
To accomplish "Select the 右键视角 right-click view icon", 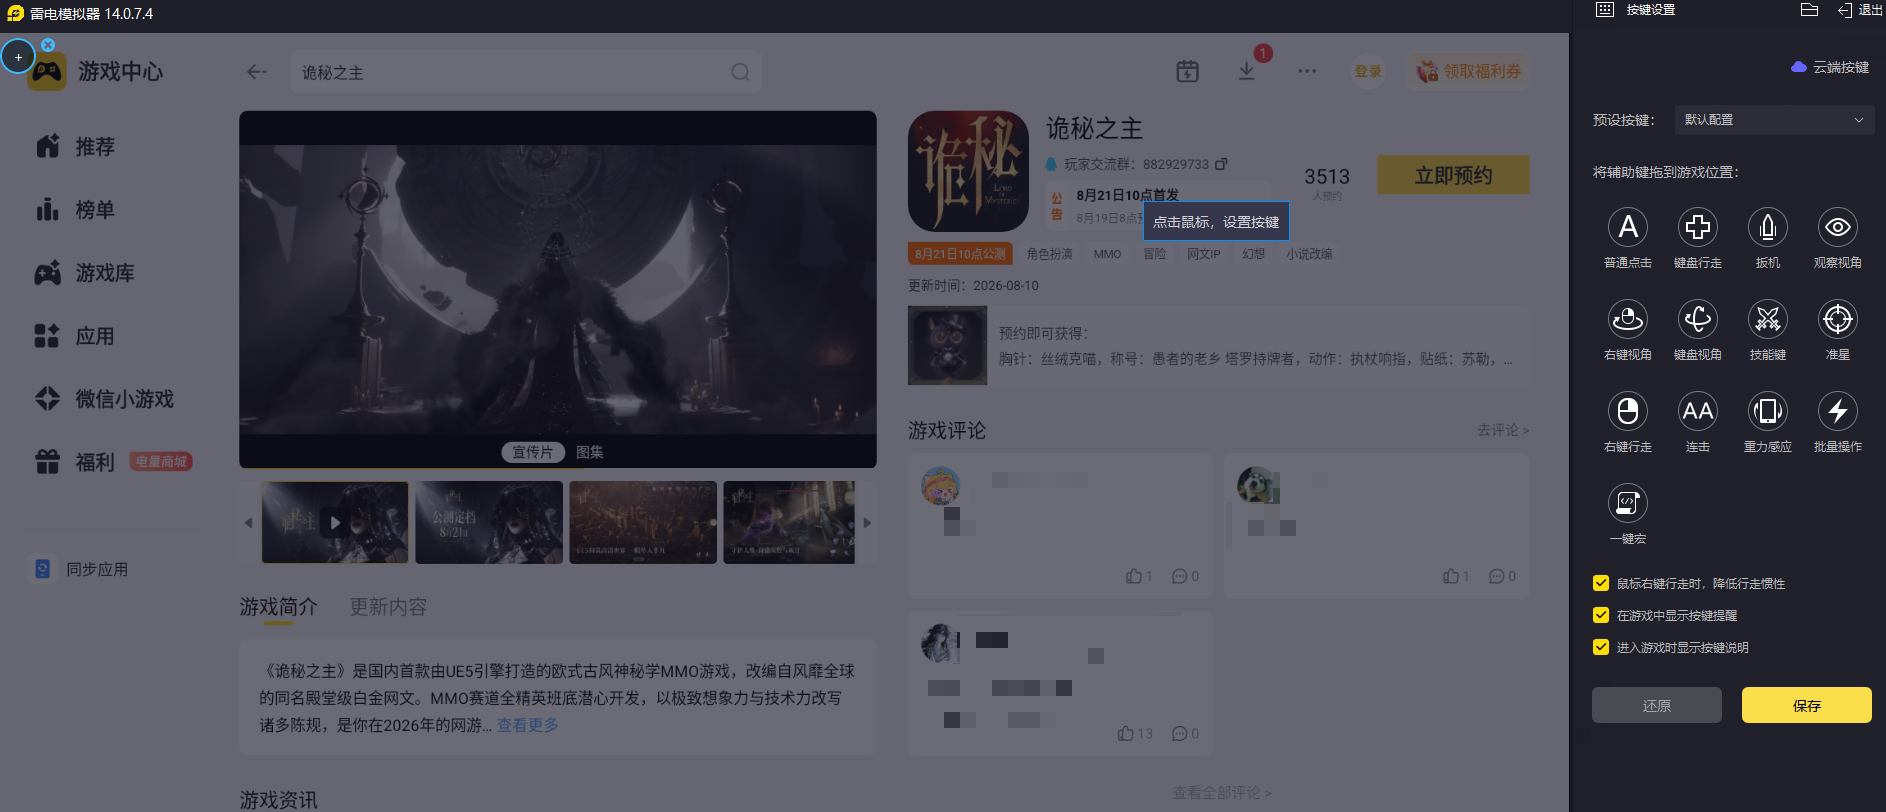I will pos(1628,319).
